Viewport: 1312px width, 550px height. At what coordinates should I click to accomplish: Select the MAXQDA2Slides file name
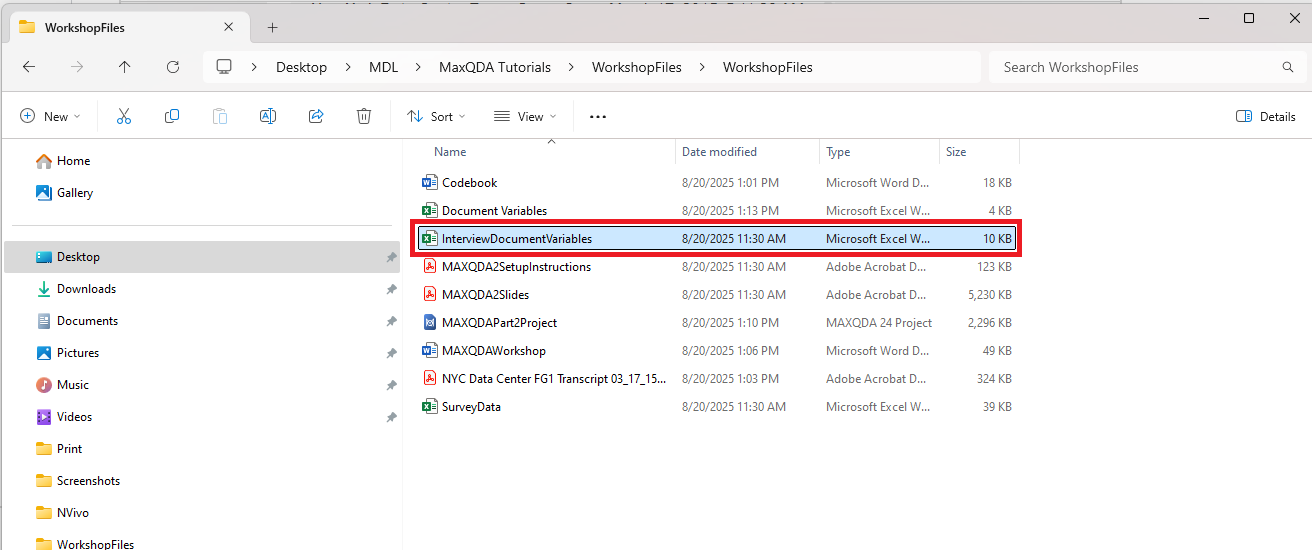(x=486, y=295)
